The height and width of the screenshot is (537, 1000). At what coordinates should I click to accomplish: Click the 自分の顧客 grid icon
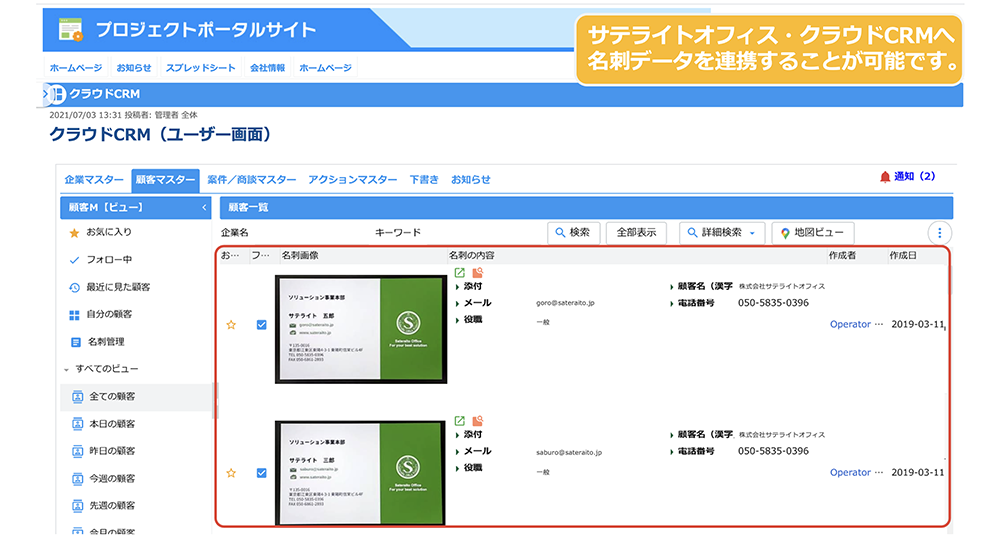tap(74, 315)
